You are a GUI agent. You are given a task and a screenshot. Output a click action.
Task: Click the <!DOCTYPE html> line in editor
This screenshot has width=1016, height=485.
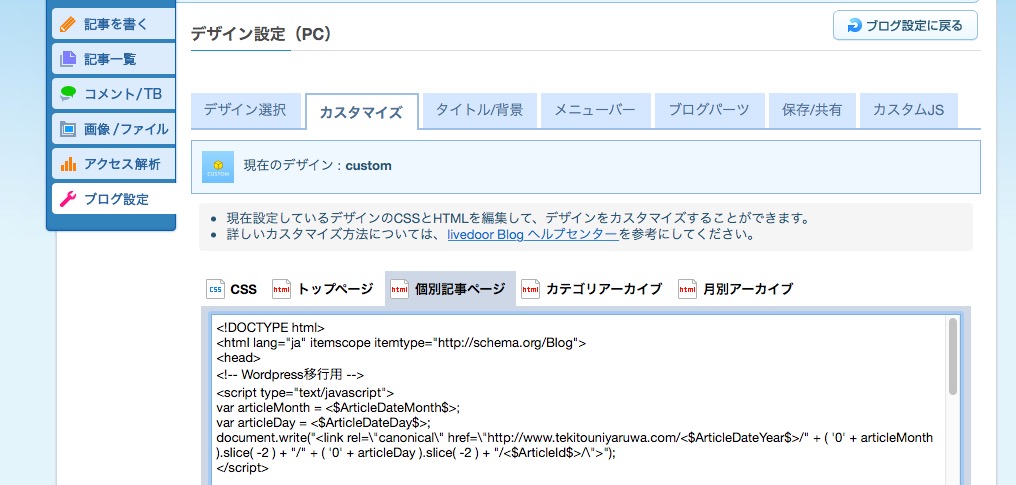[271, 328]
